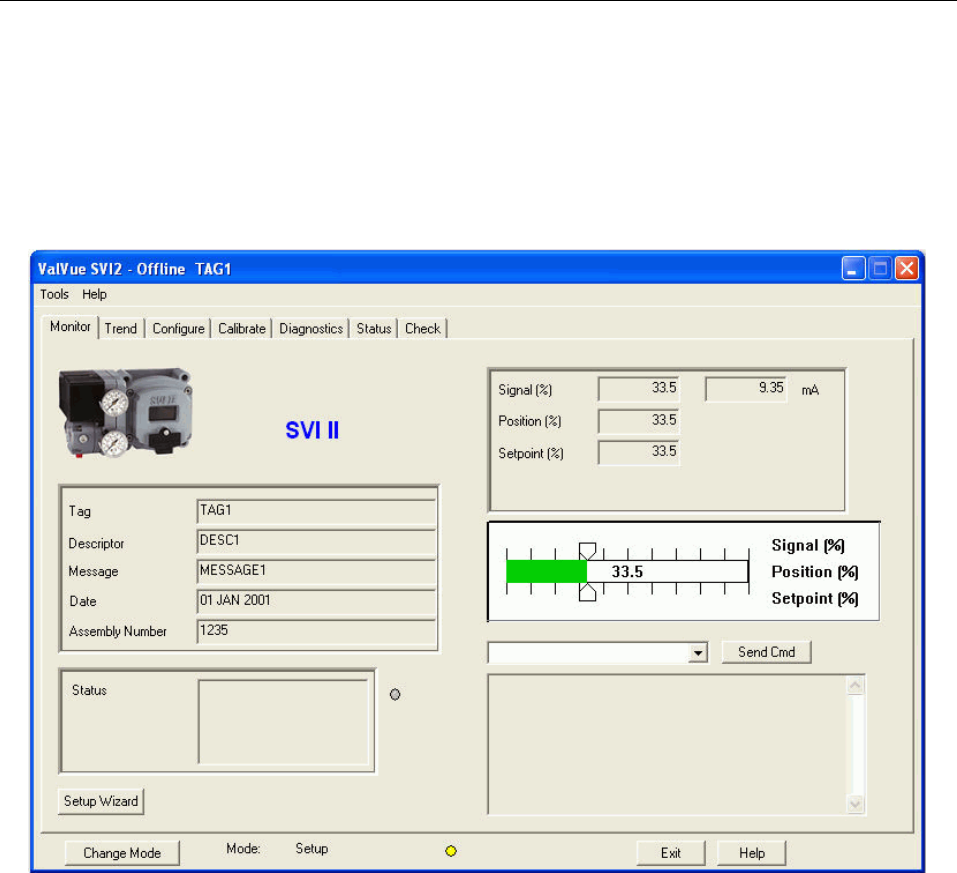Click the Assembly Number label

[118, 632]
